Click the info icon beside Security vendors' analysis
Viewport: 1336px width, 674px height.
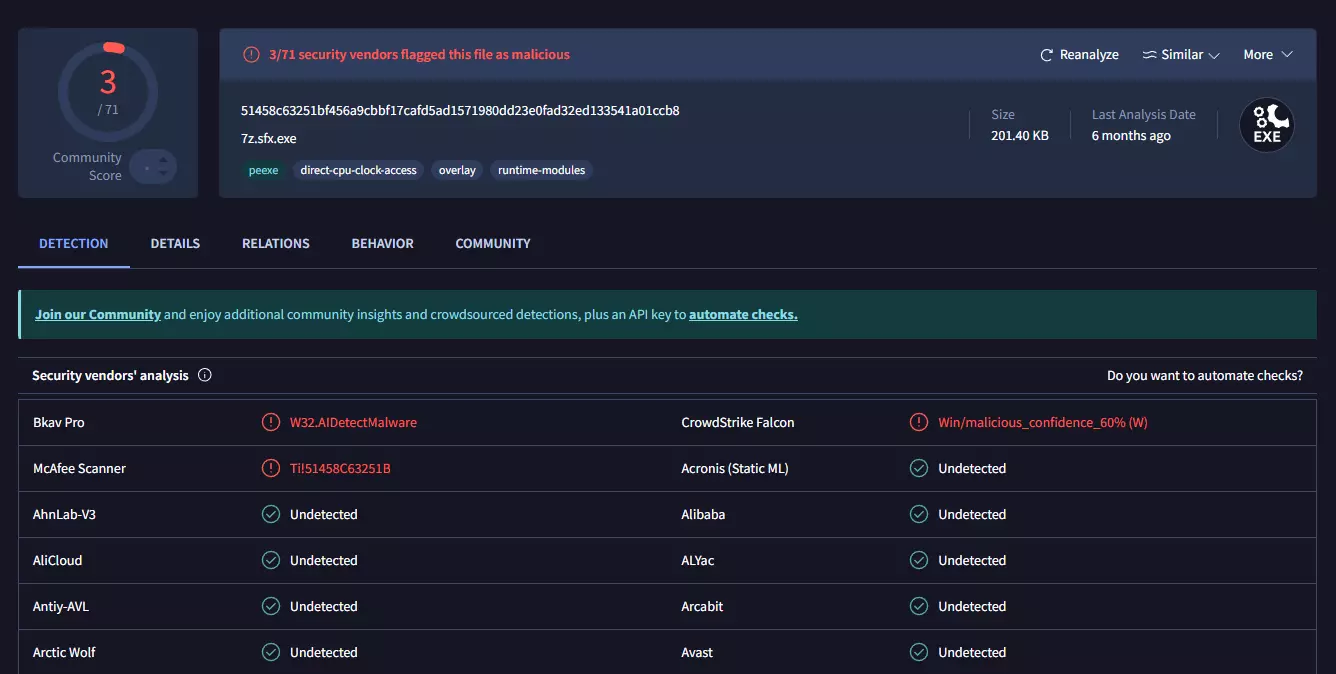[205, 376]
